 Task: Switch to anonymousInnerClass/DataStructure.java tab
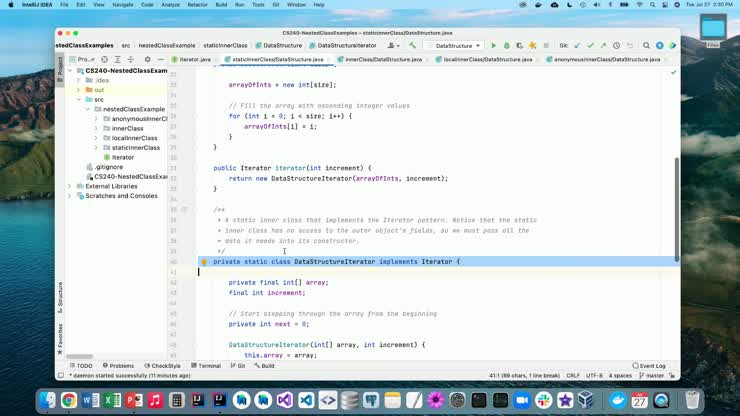[603, 59]
